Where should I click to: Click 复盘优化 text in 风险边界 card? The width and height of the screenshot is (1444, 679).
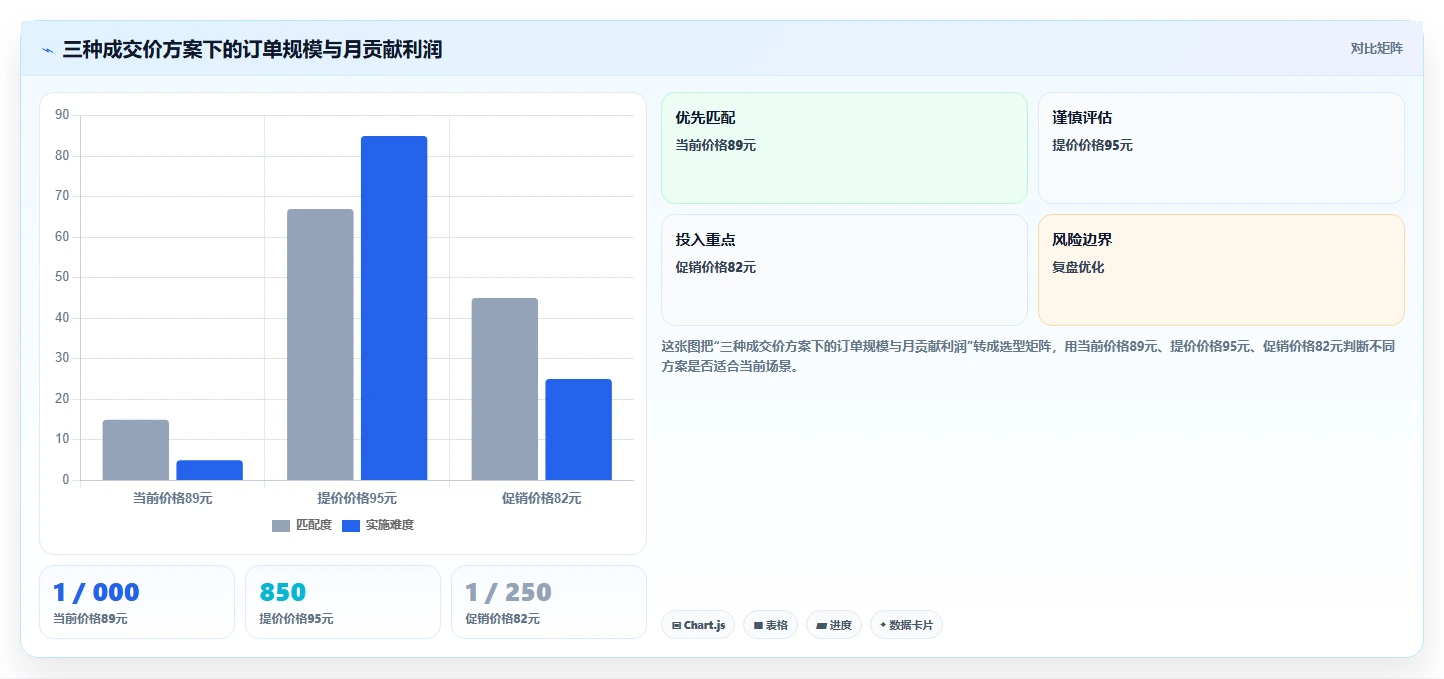pyautogui.click(x=1078, y=267)
